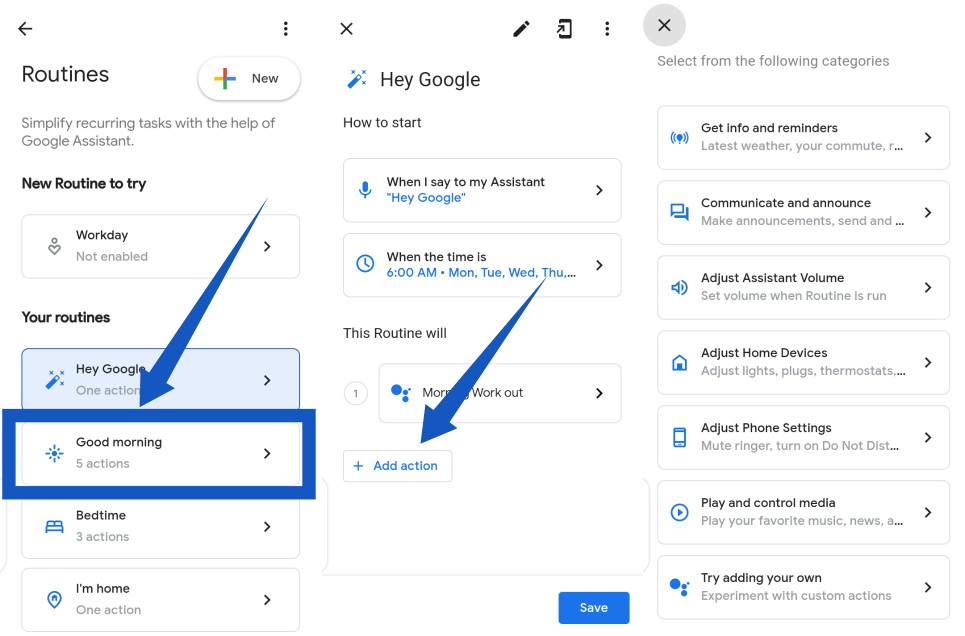Tap the Workday routine location-heart icon
The width and height of the screenshot is (965, 636).
pos(54,246)
